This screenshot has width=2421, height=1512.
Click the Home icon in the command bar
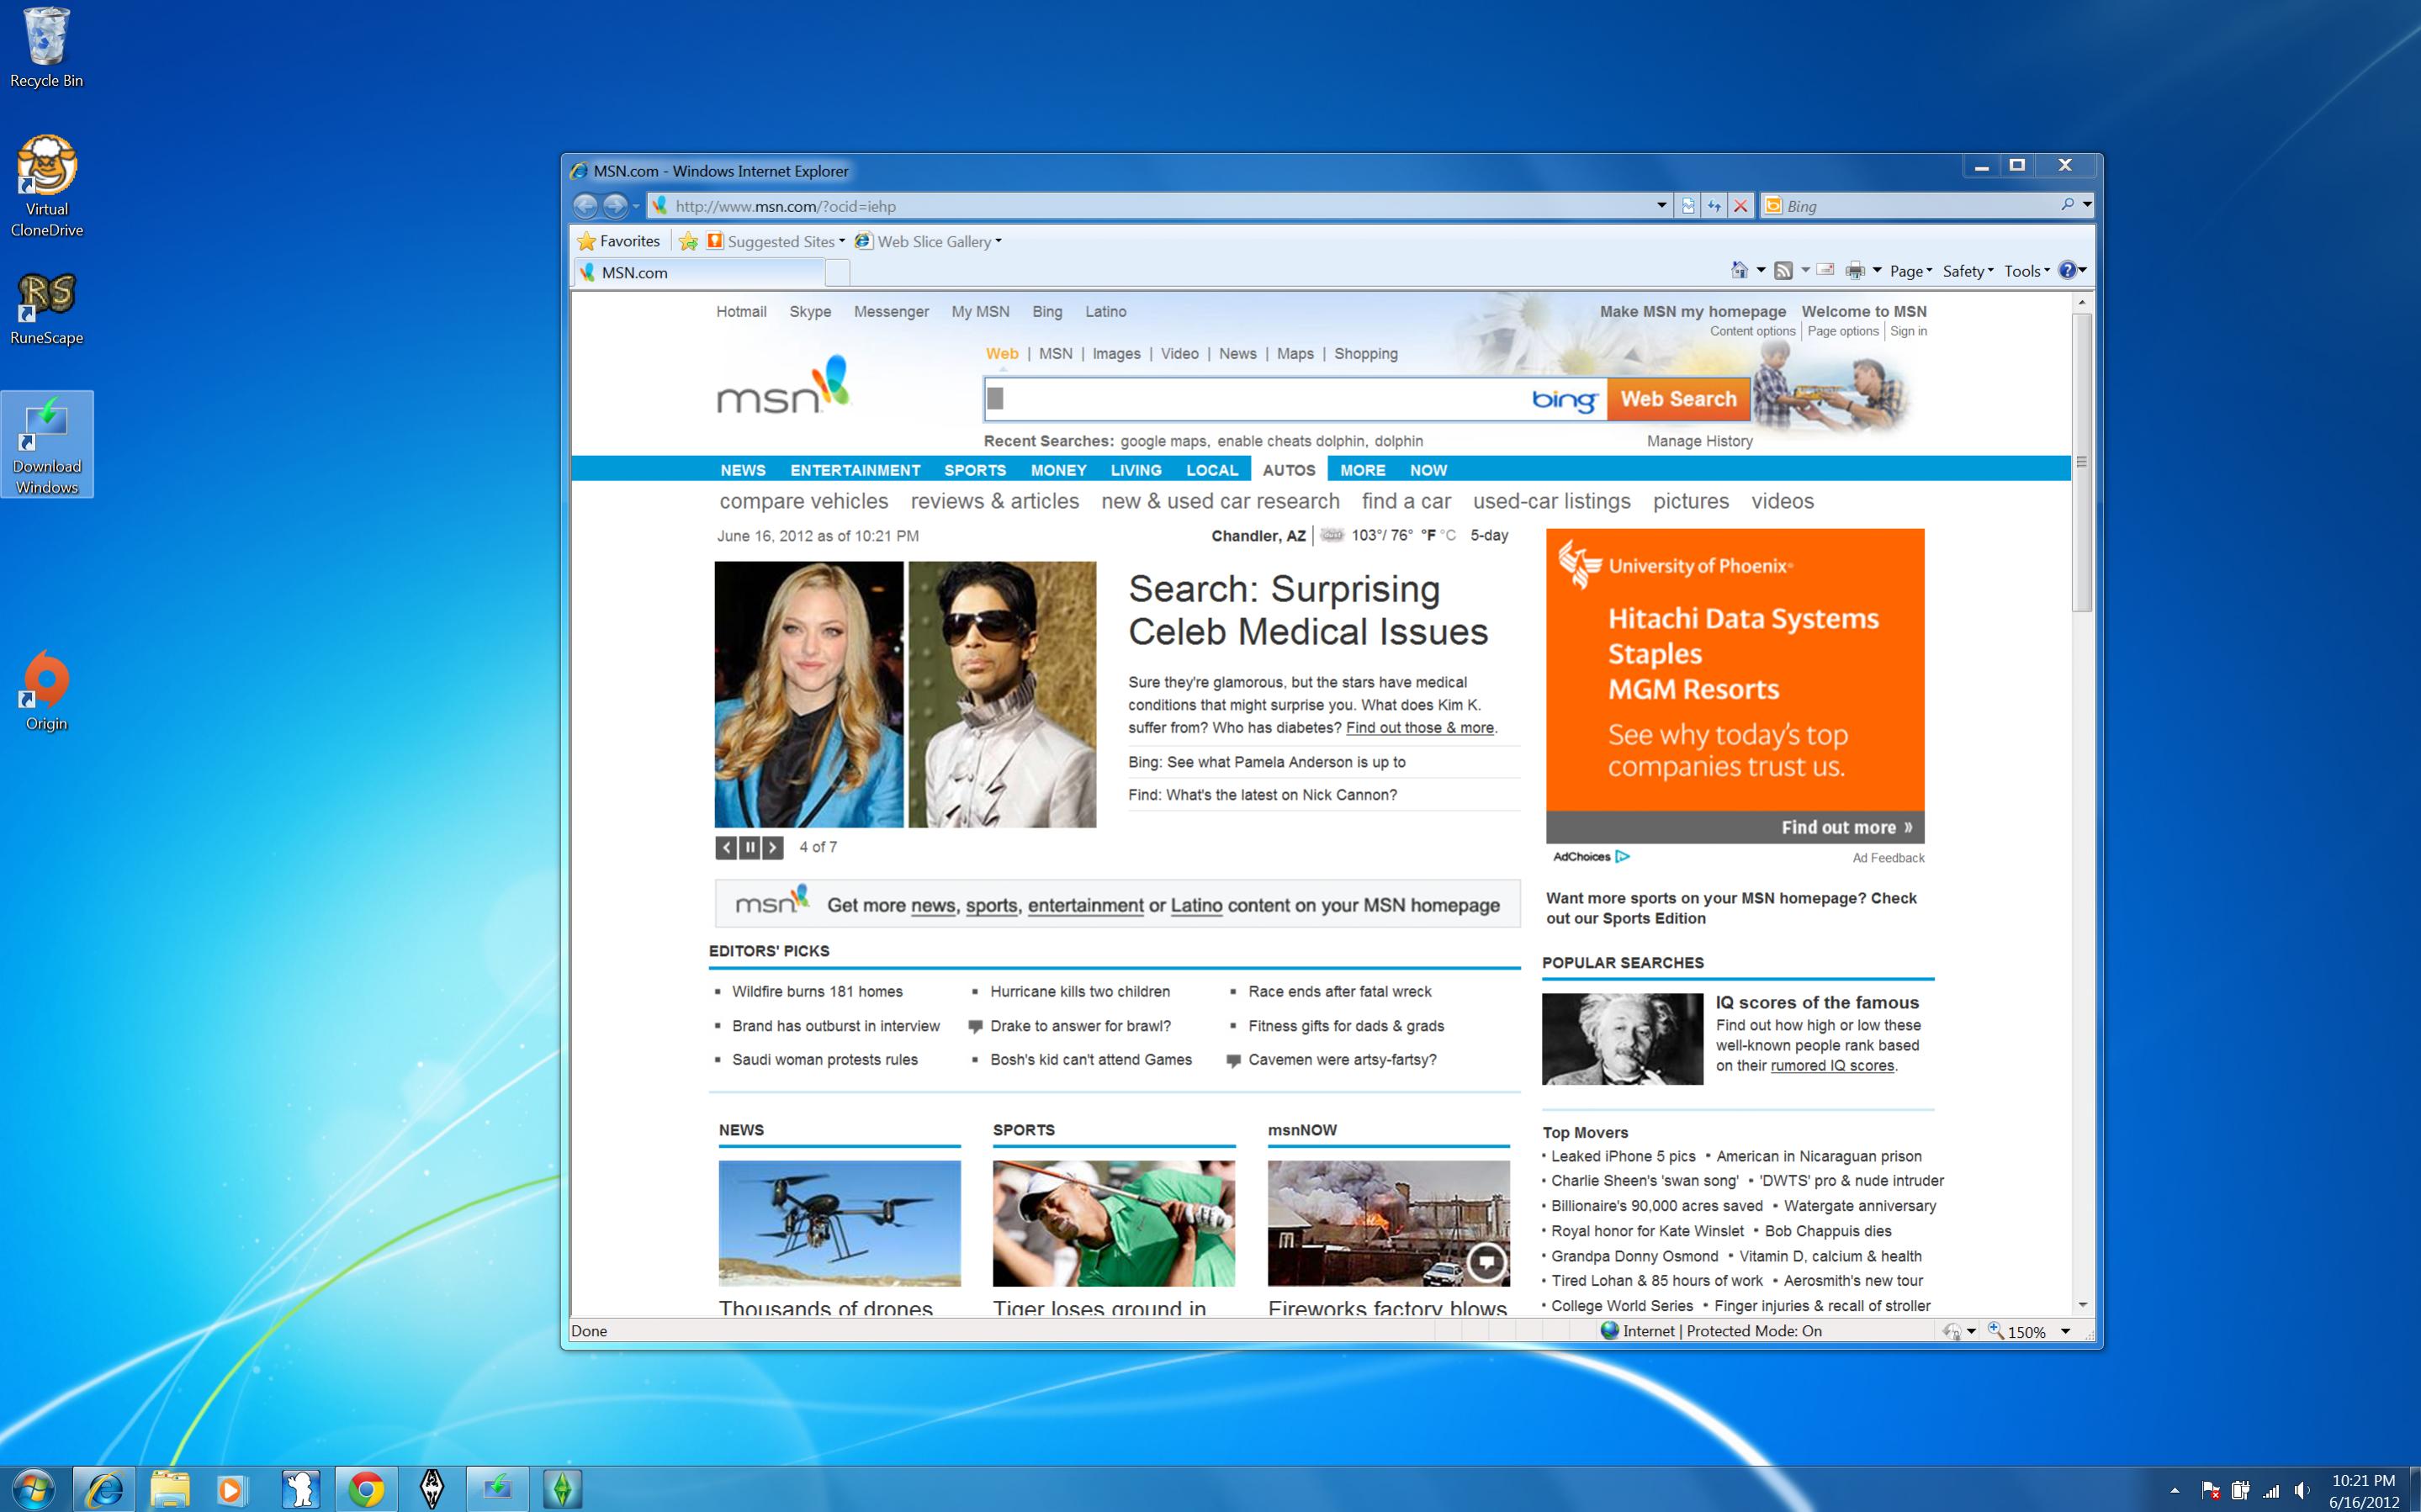[1740, 270]
